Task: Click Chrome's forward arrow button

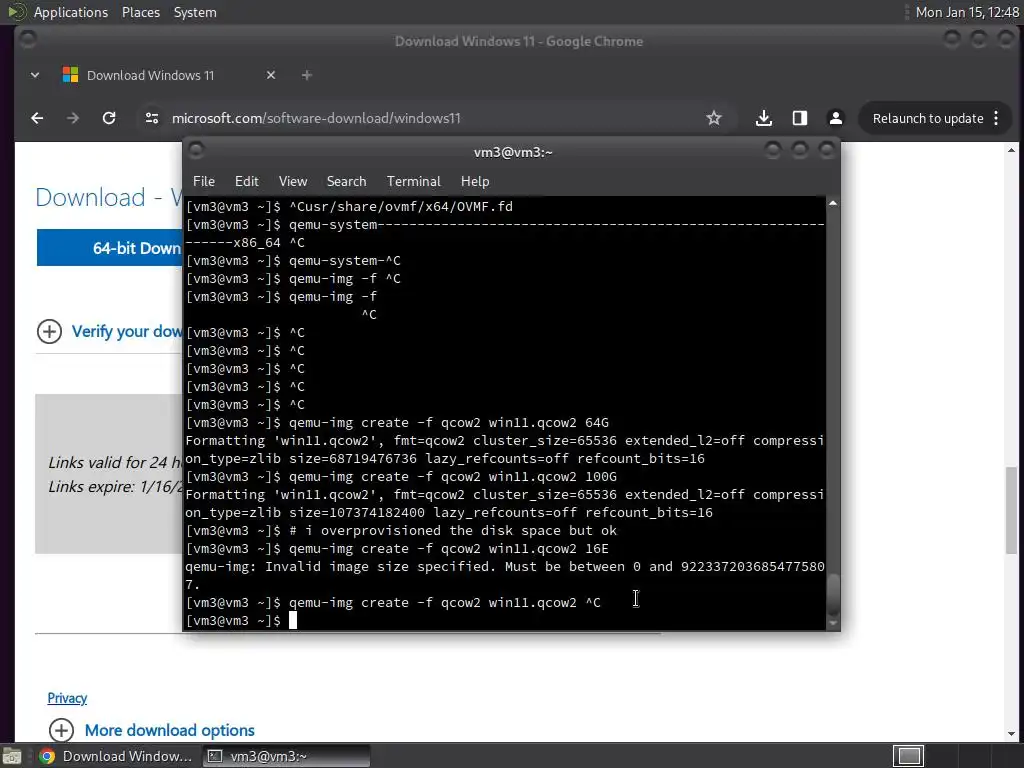Action: click(73, 118)
